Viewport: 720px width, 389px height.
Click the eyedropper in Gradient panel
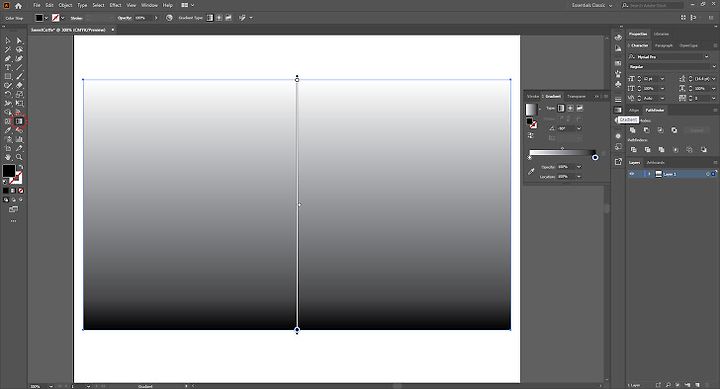(x=531, y=171)
